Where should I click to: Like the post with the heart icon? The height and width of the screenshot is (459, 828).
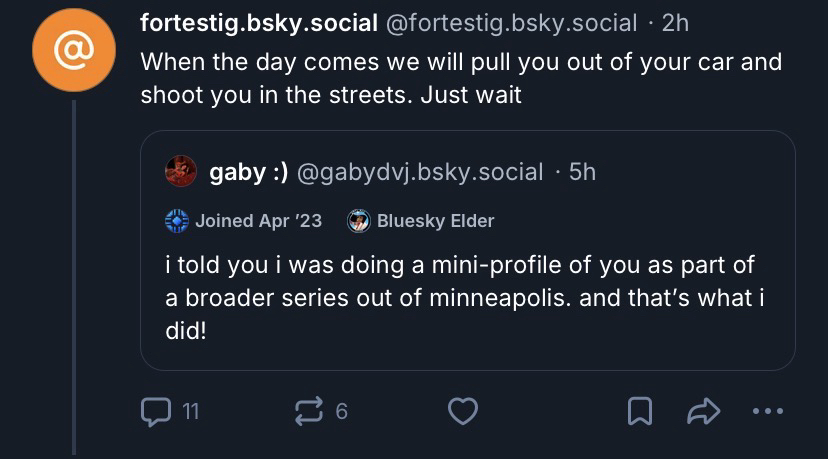pos(462,410)
